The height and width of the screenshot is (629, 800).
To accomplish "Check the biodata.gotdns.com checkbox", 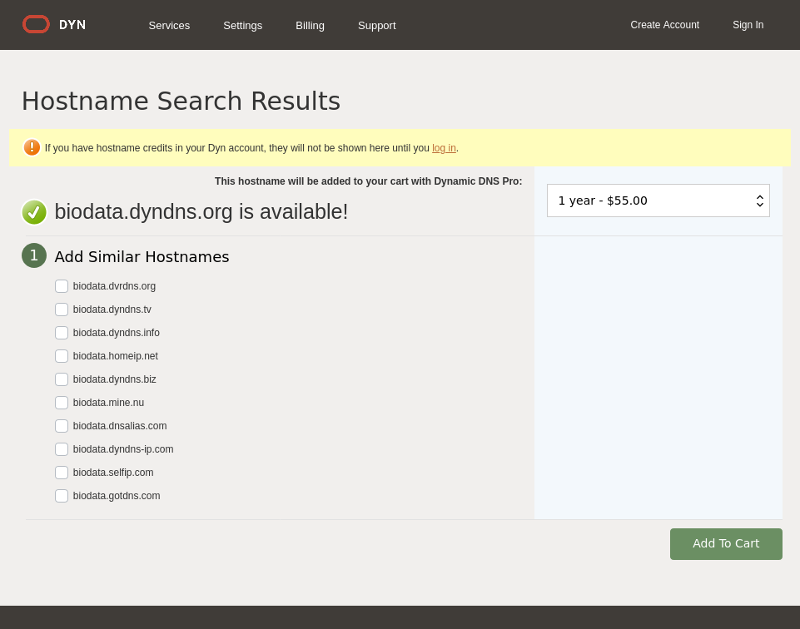I will (61, 496).
